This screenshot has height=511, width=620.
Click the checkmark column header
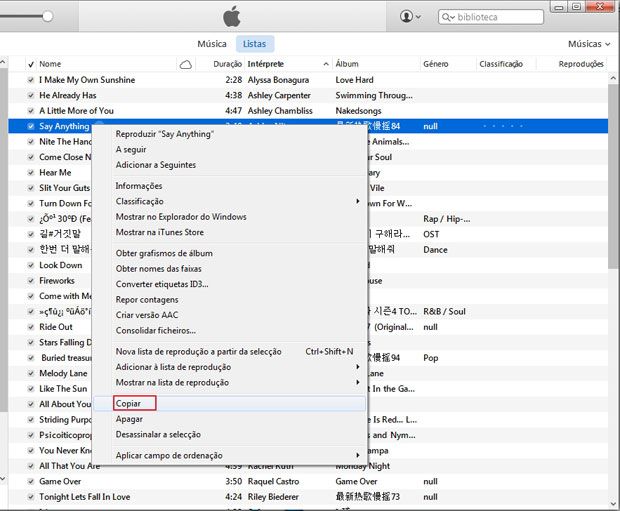pos(31,64)
